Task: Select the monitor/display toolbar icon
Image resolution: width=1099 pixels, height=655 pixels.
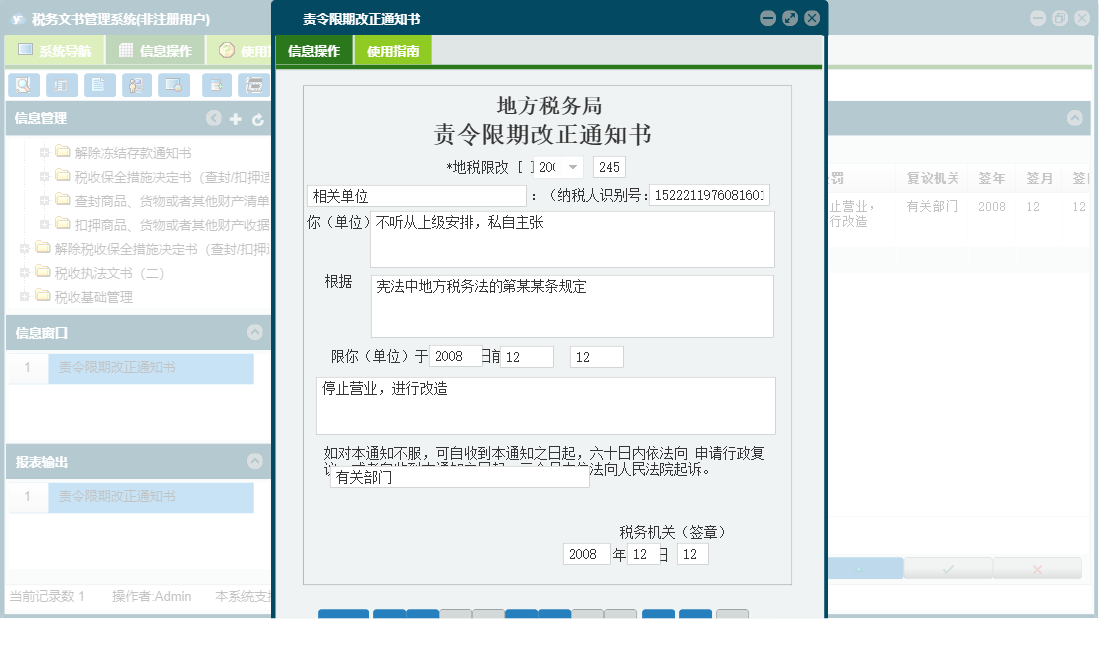Action: [176, 85]
